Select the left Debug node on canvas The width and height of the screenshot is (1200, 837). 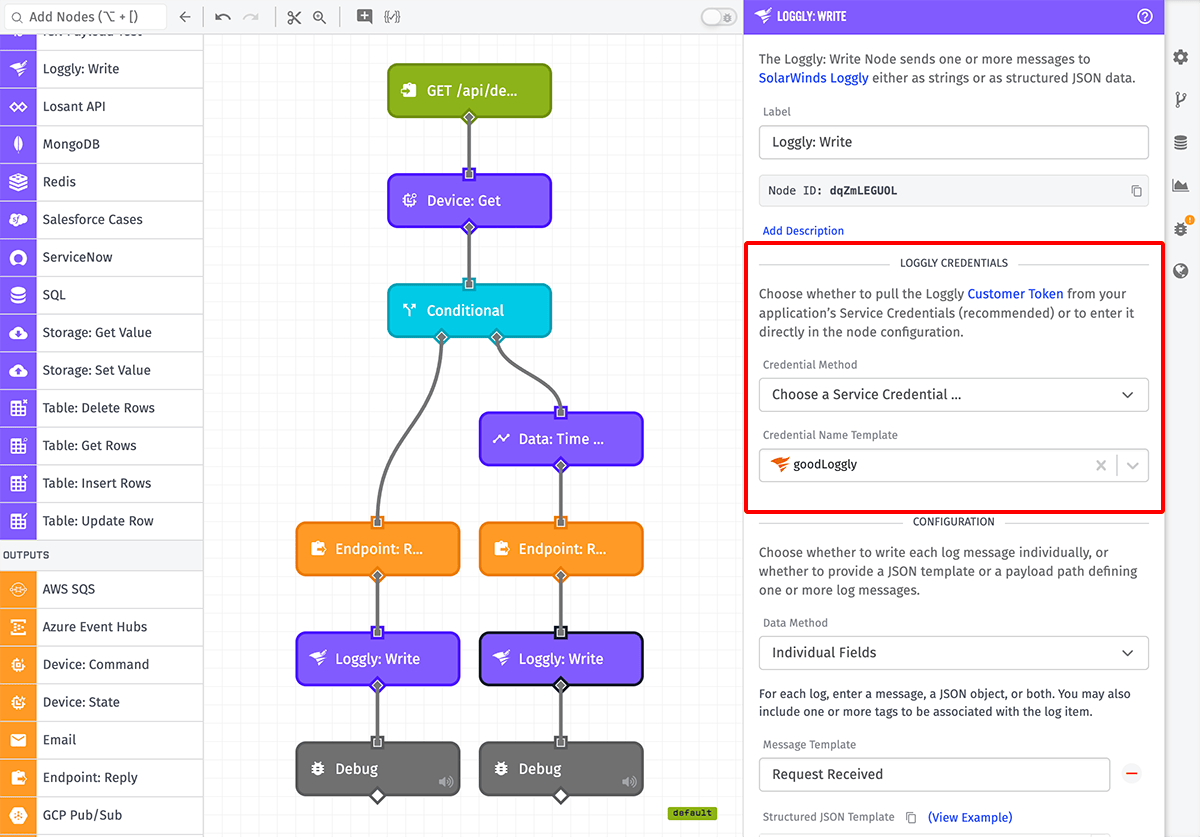click(377, 769)
